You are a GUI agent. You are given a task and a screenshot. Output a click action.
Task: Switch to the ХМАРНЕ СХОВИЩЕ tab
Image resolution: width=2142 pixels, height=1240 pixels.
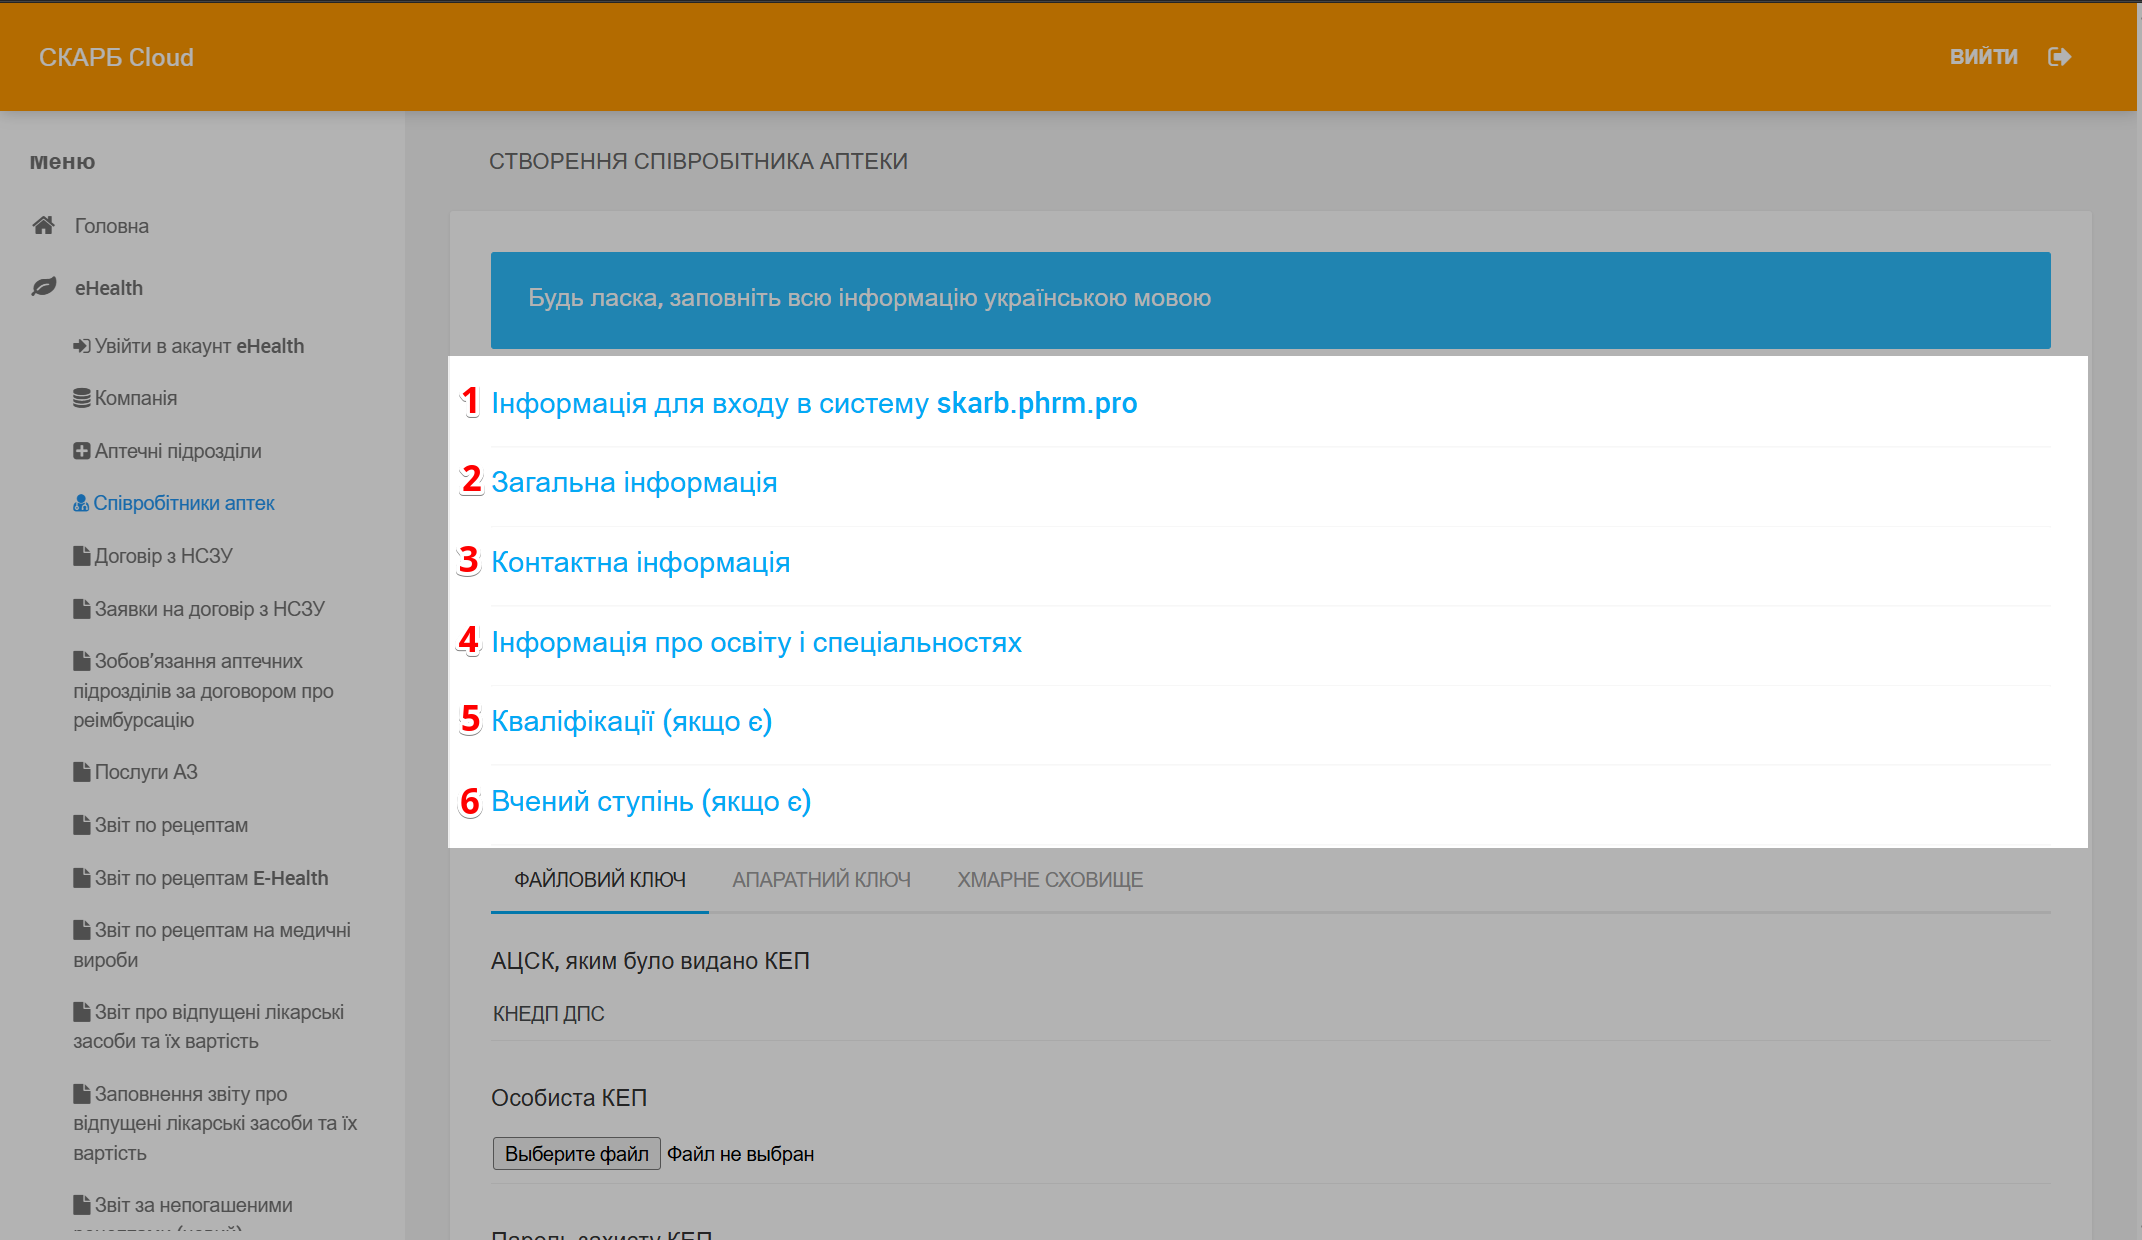[x=1049, y=880]
